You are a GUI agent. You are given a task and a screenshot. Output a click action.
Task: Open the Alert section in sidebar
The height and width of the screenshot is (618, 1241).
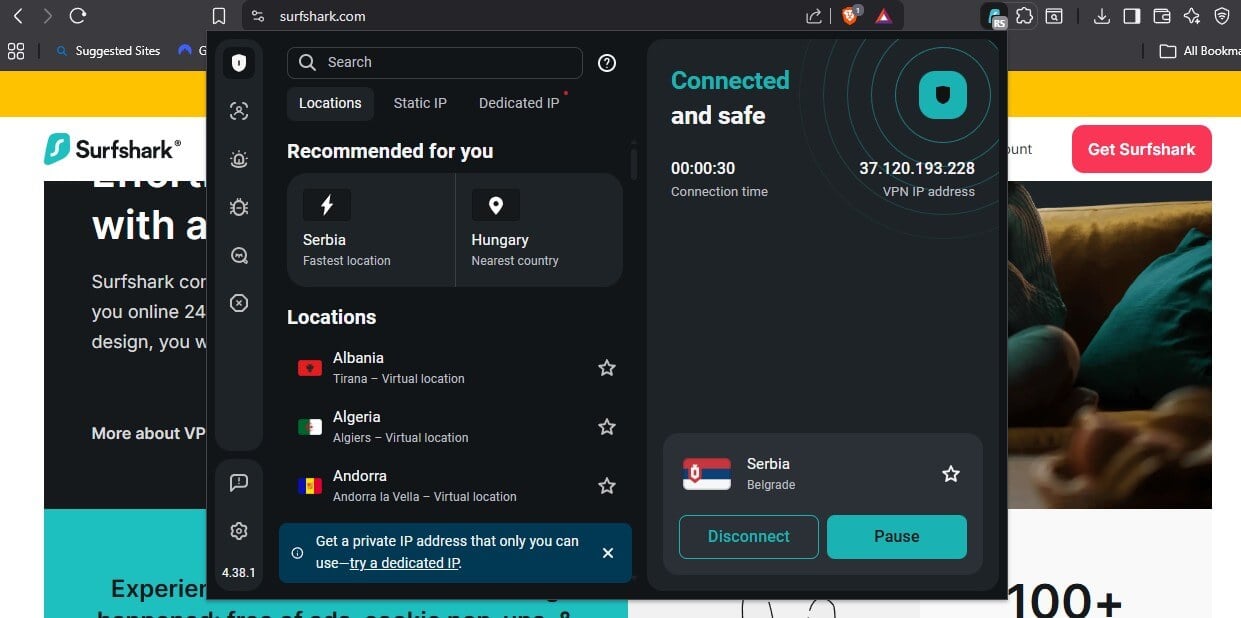[x=238, y=159]
